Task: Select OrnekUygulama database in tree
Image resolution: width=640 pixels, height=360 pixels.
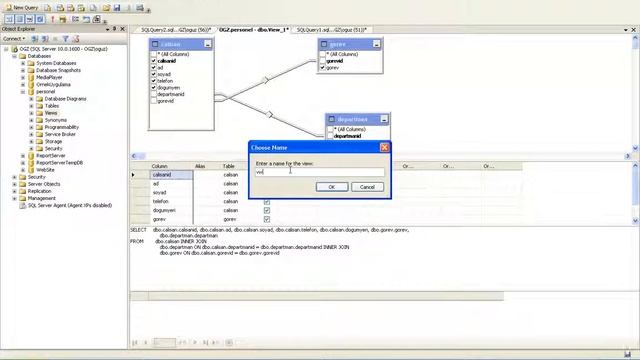Action: (53, 84)
